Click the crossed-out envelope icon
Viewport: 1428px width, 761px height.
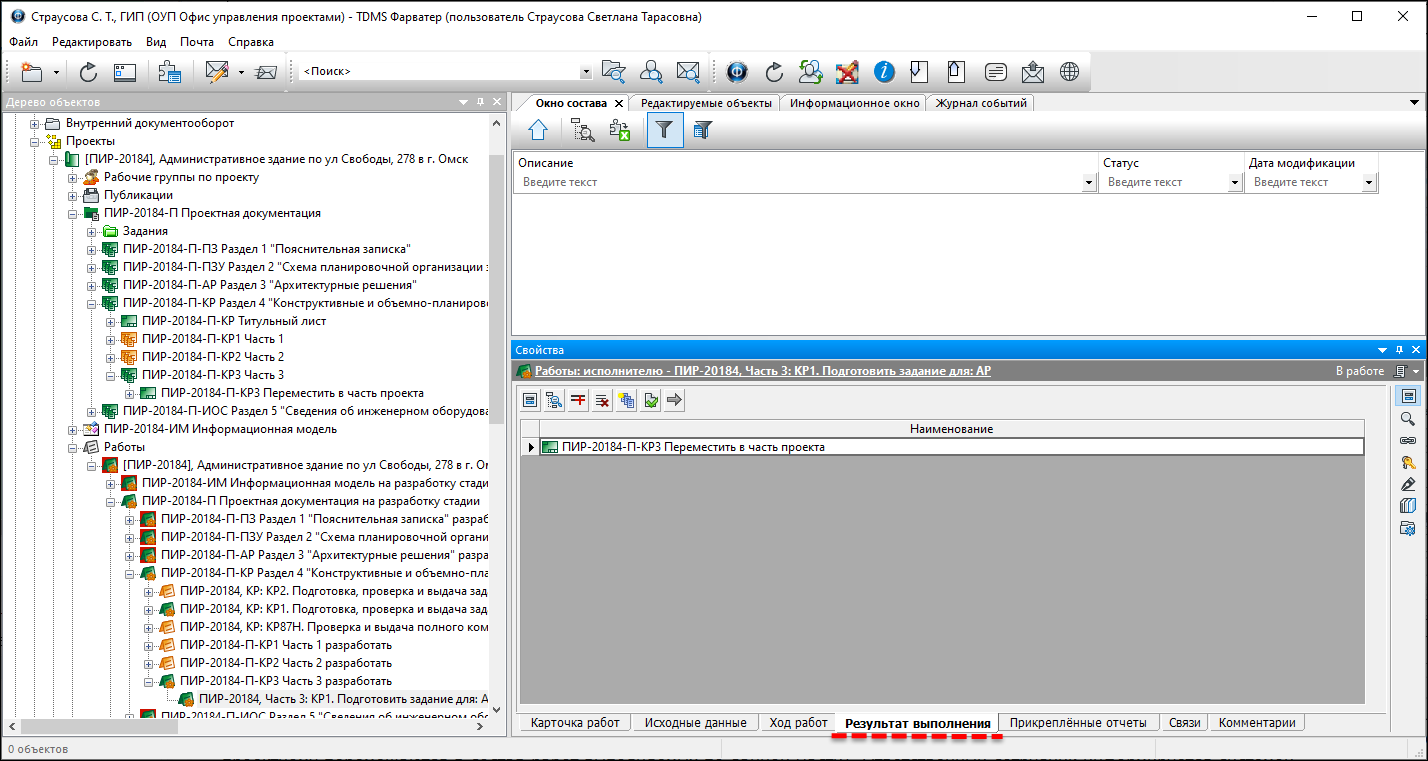tap(266, 72)
